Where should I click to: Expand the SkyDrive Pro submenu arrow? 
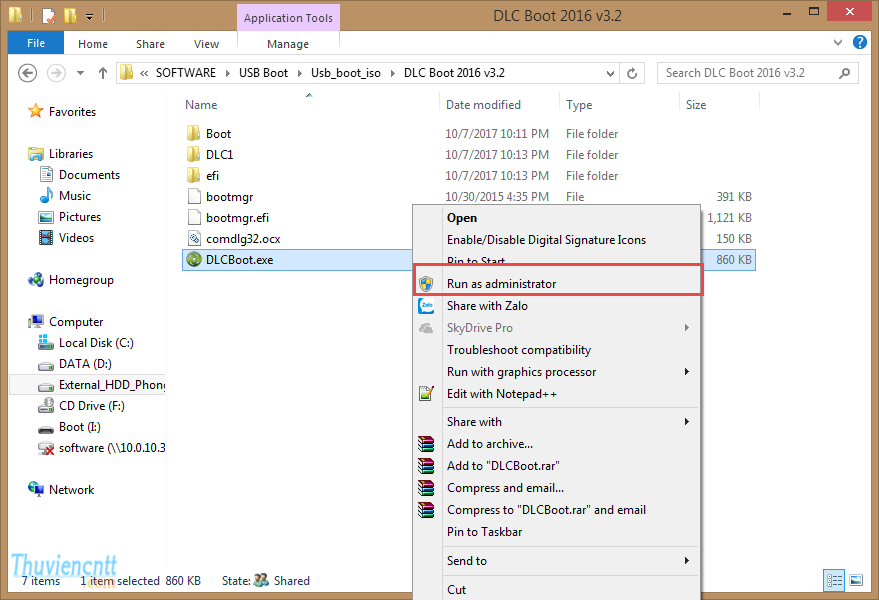pyautogui.click(x=687, y=327)
